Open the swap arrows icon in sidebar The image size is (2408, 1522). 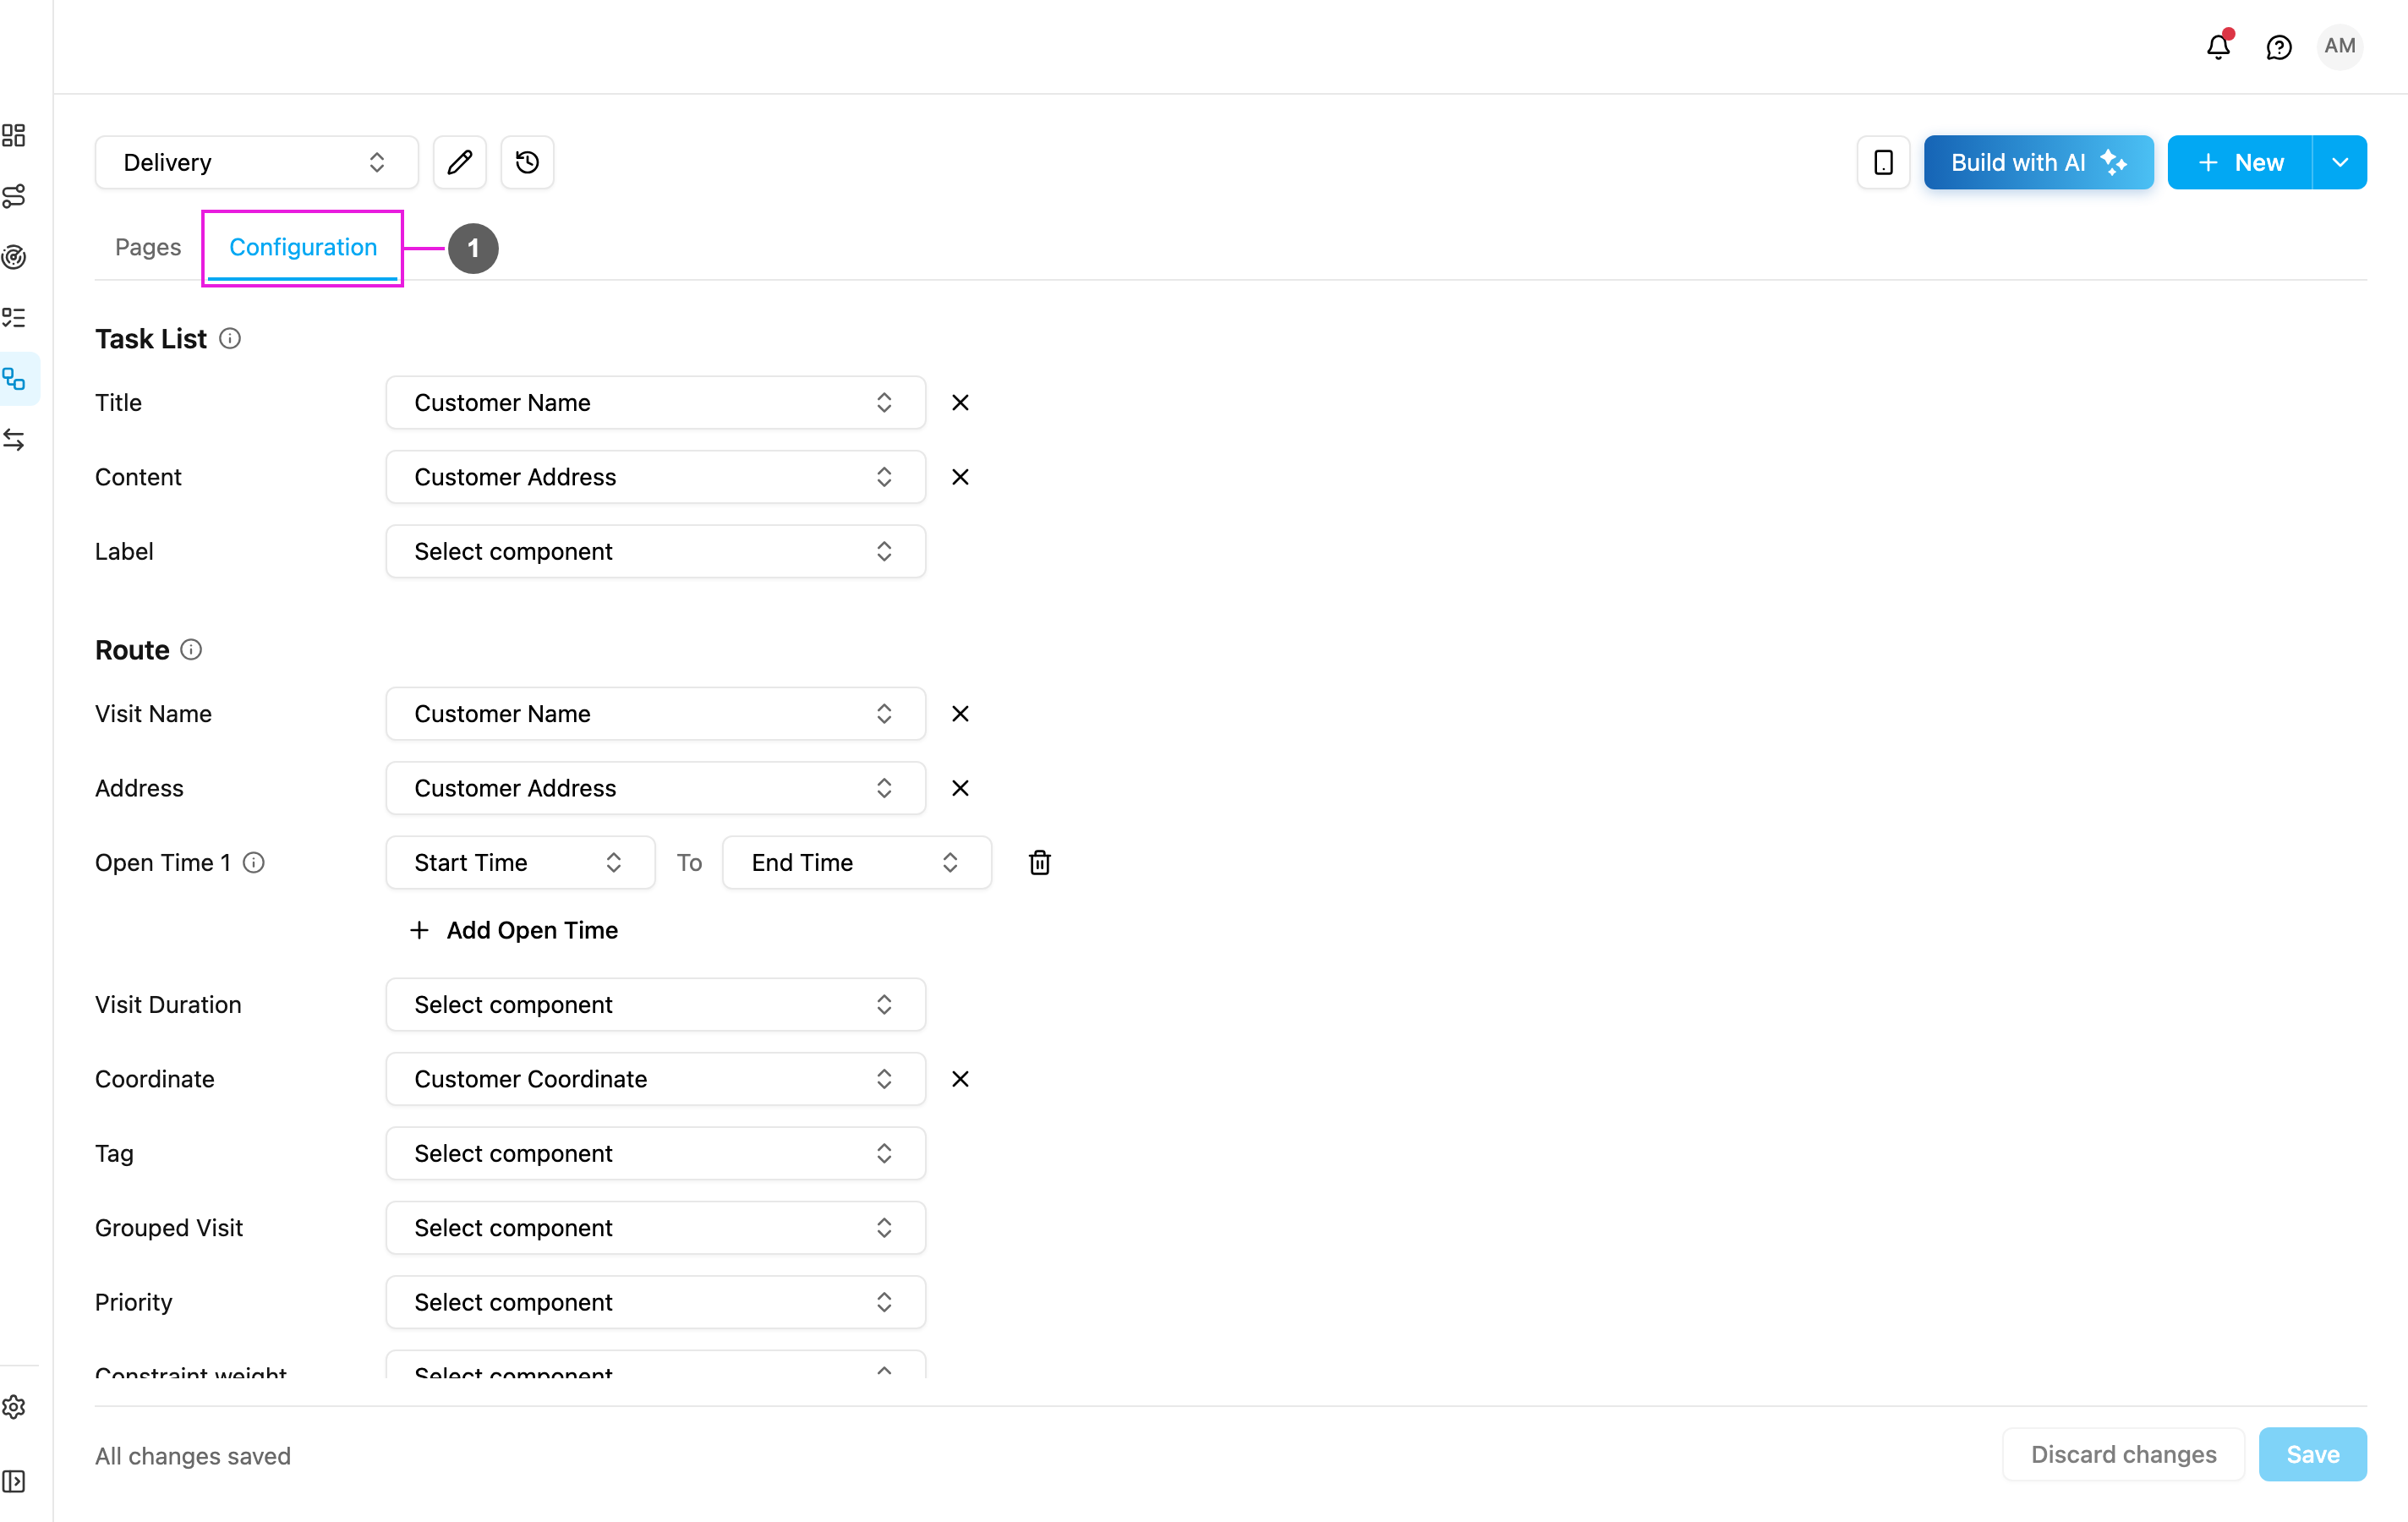point(15,440)
